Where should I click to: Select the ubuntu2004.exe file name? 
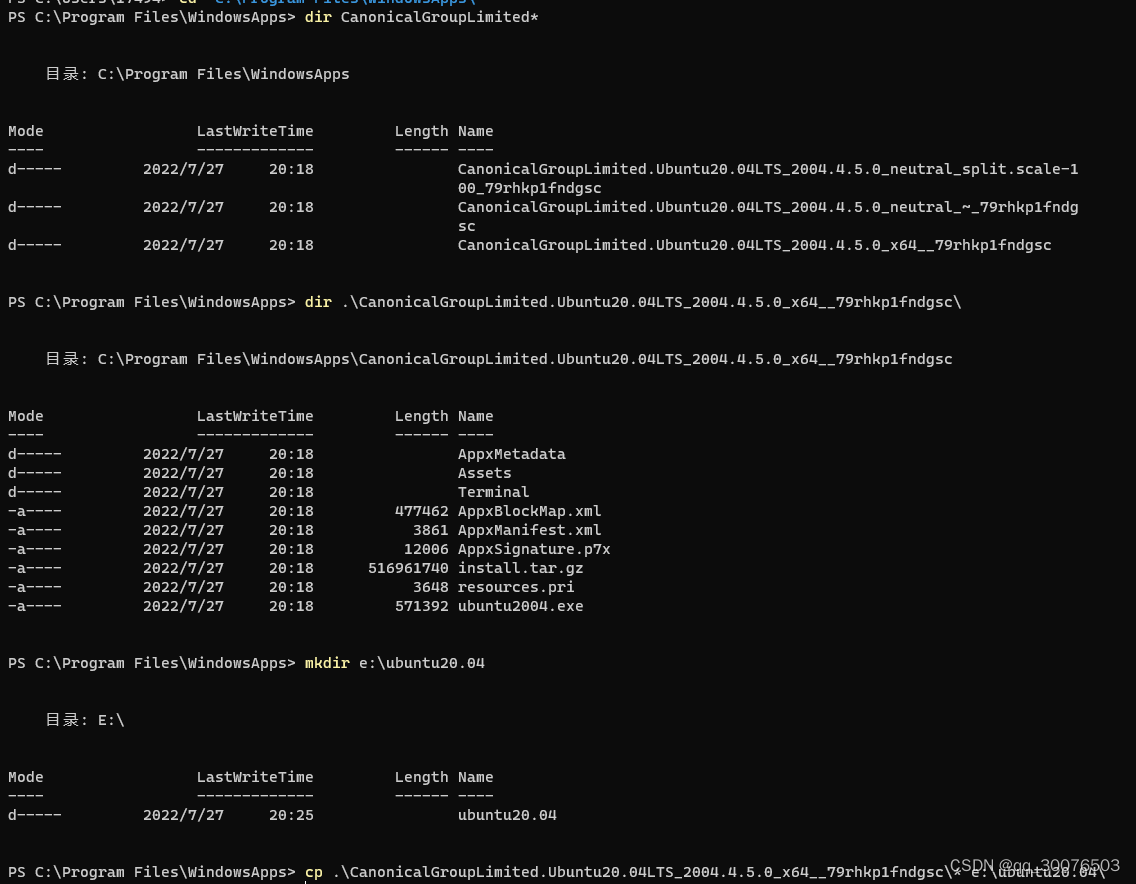click(520, 605)
